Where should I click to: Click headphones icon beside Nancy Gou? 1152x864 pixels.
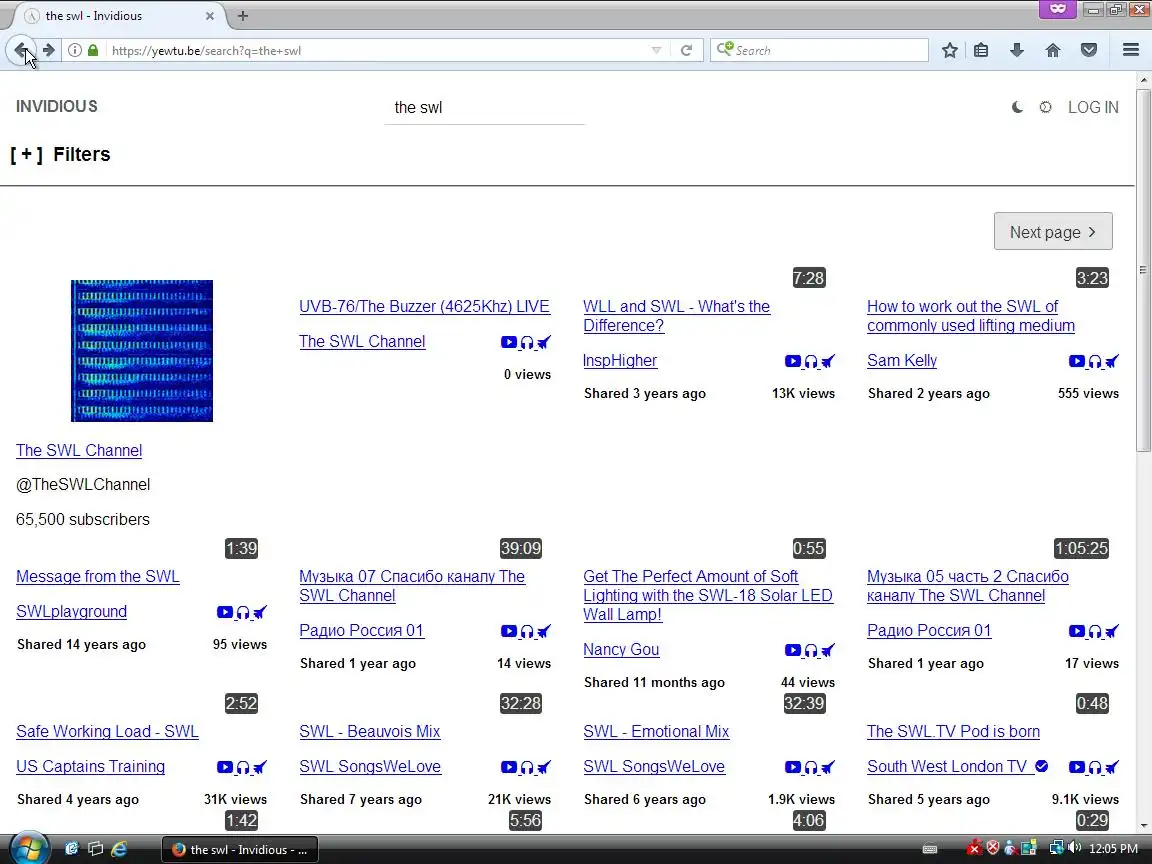click(x=810, y=650)
